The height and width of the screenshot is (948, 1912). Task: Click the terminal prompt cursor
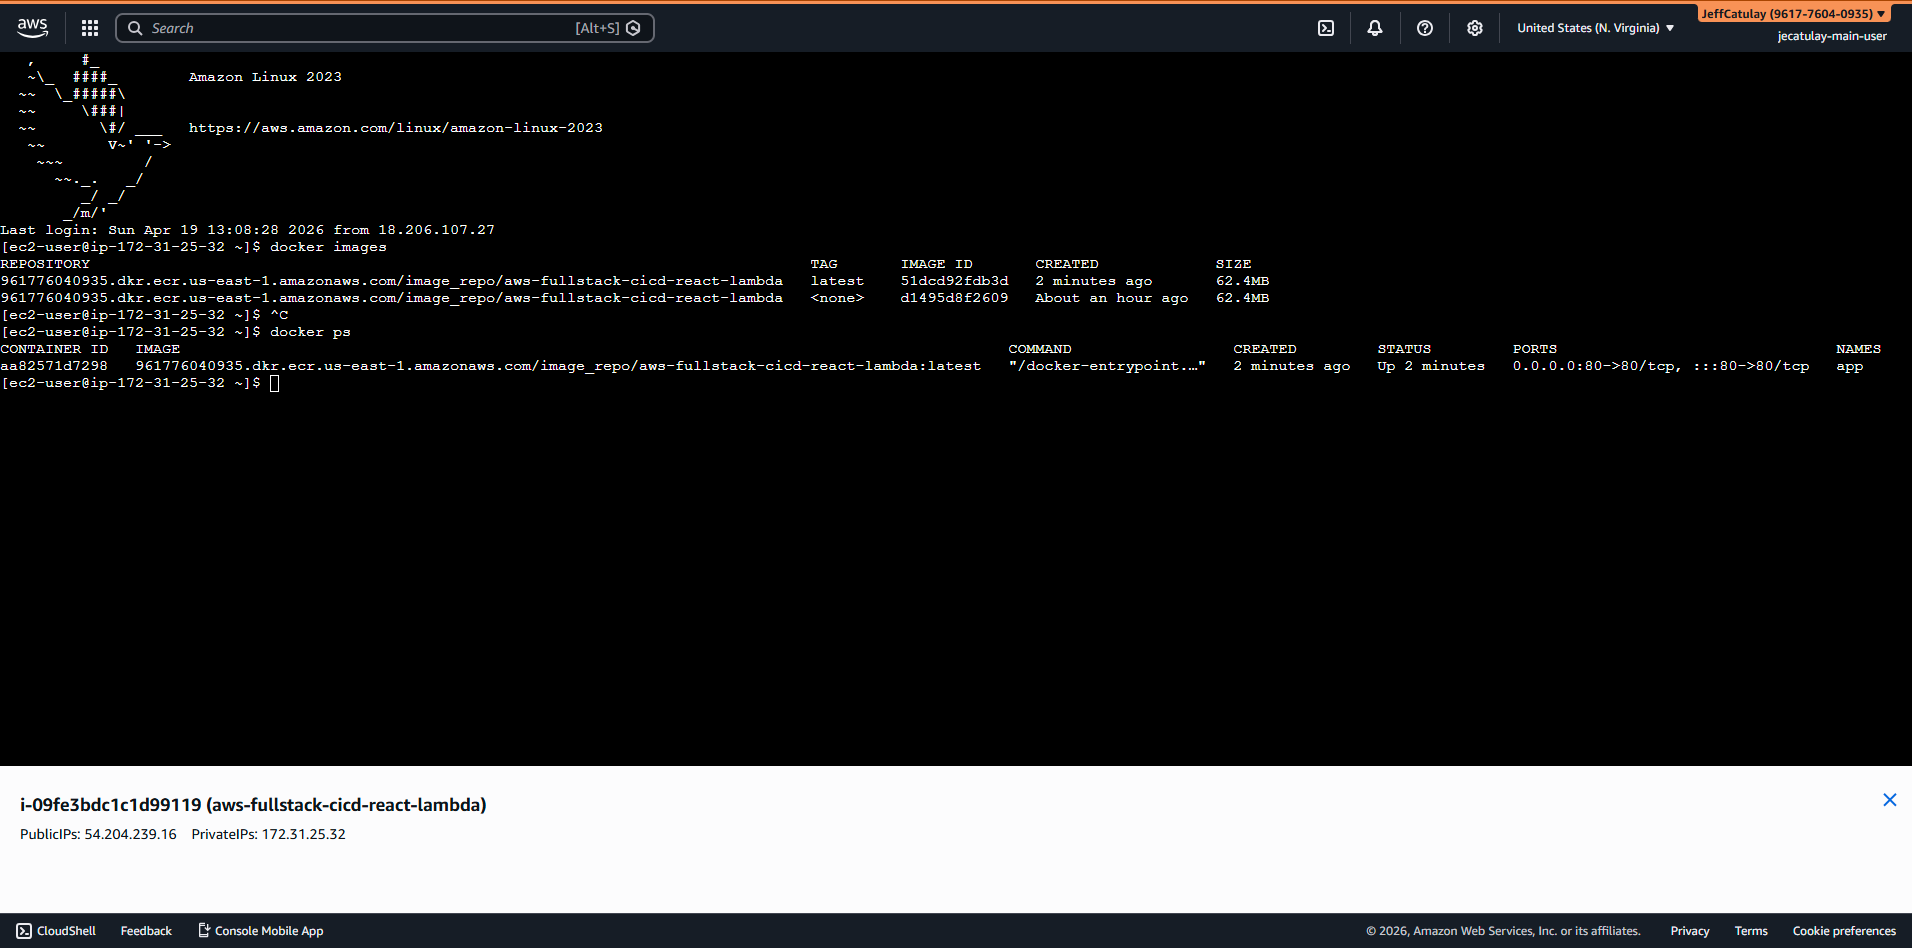pos(275,383)
